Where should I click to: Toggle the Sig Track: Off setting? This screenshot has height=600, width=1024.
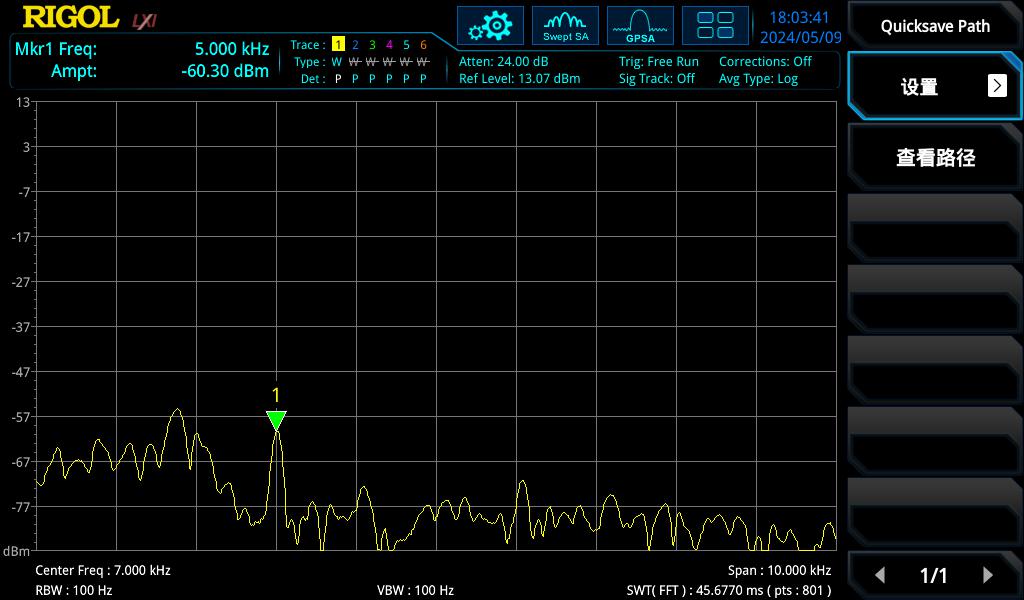656,79
